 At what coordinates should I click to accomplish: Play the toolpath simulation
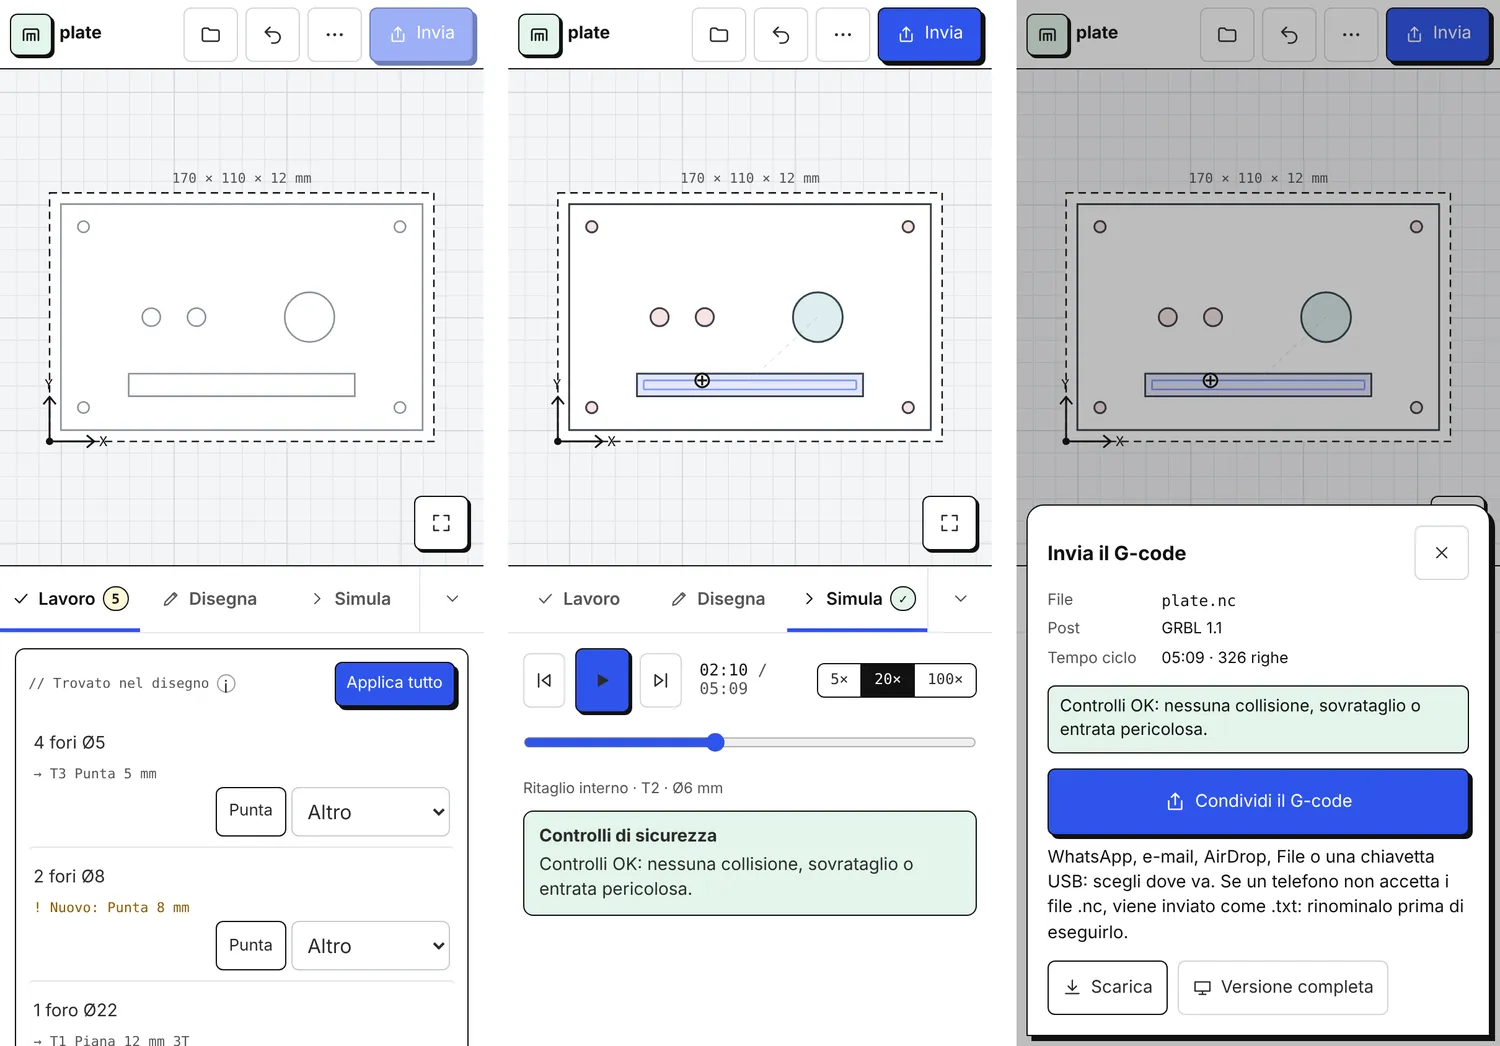pyautogui.click(x=602, y=680)
